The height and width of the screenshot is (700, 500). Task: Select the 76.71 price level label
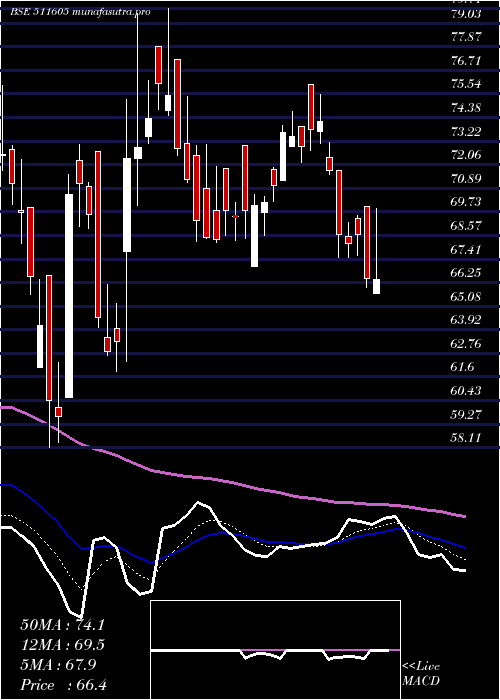tap(466, 61)
